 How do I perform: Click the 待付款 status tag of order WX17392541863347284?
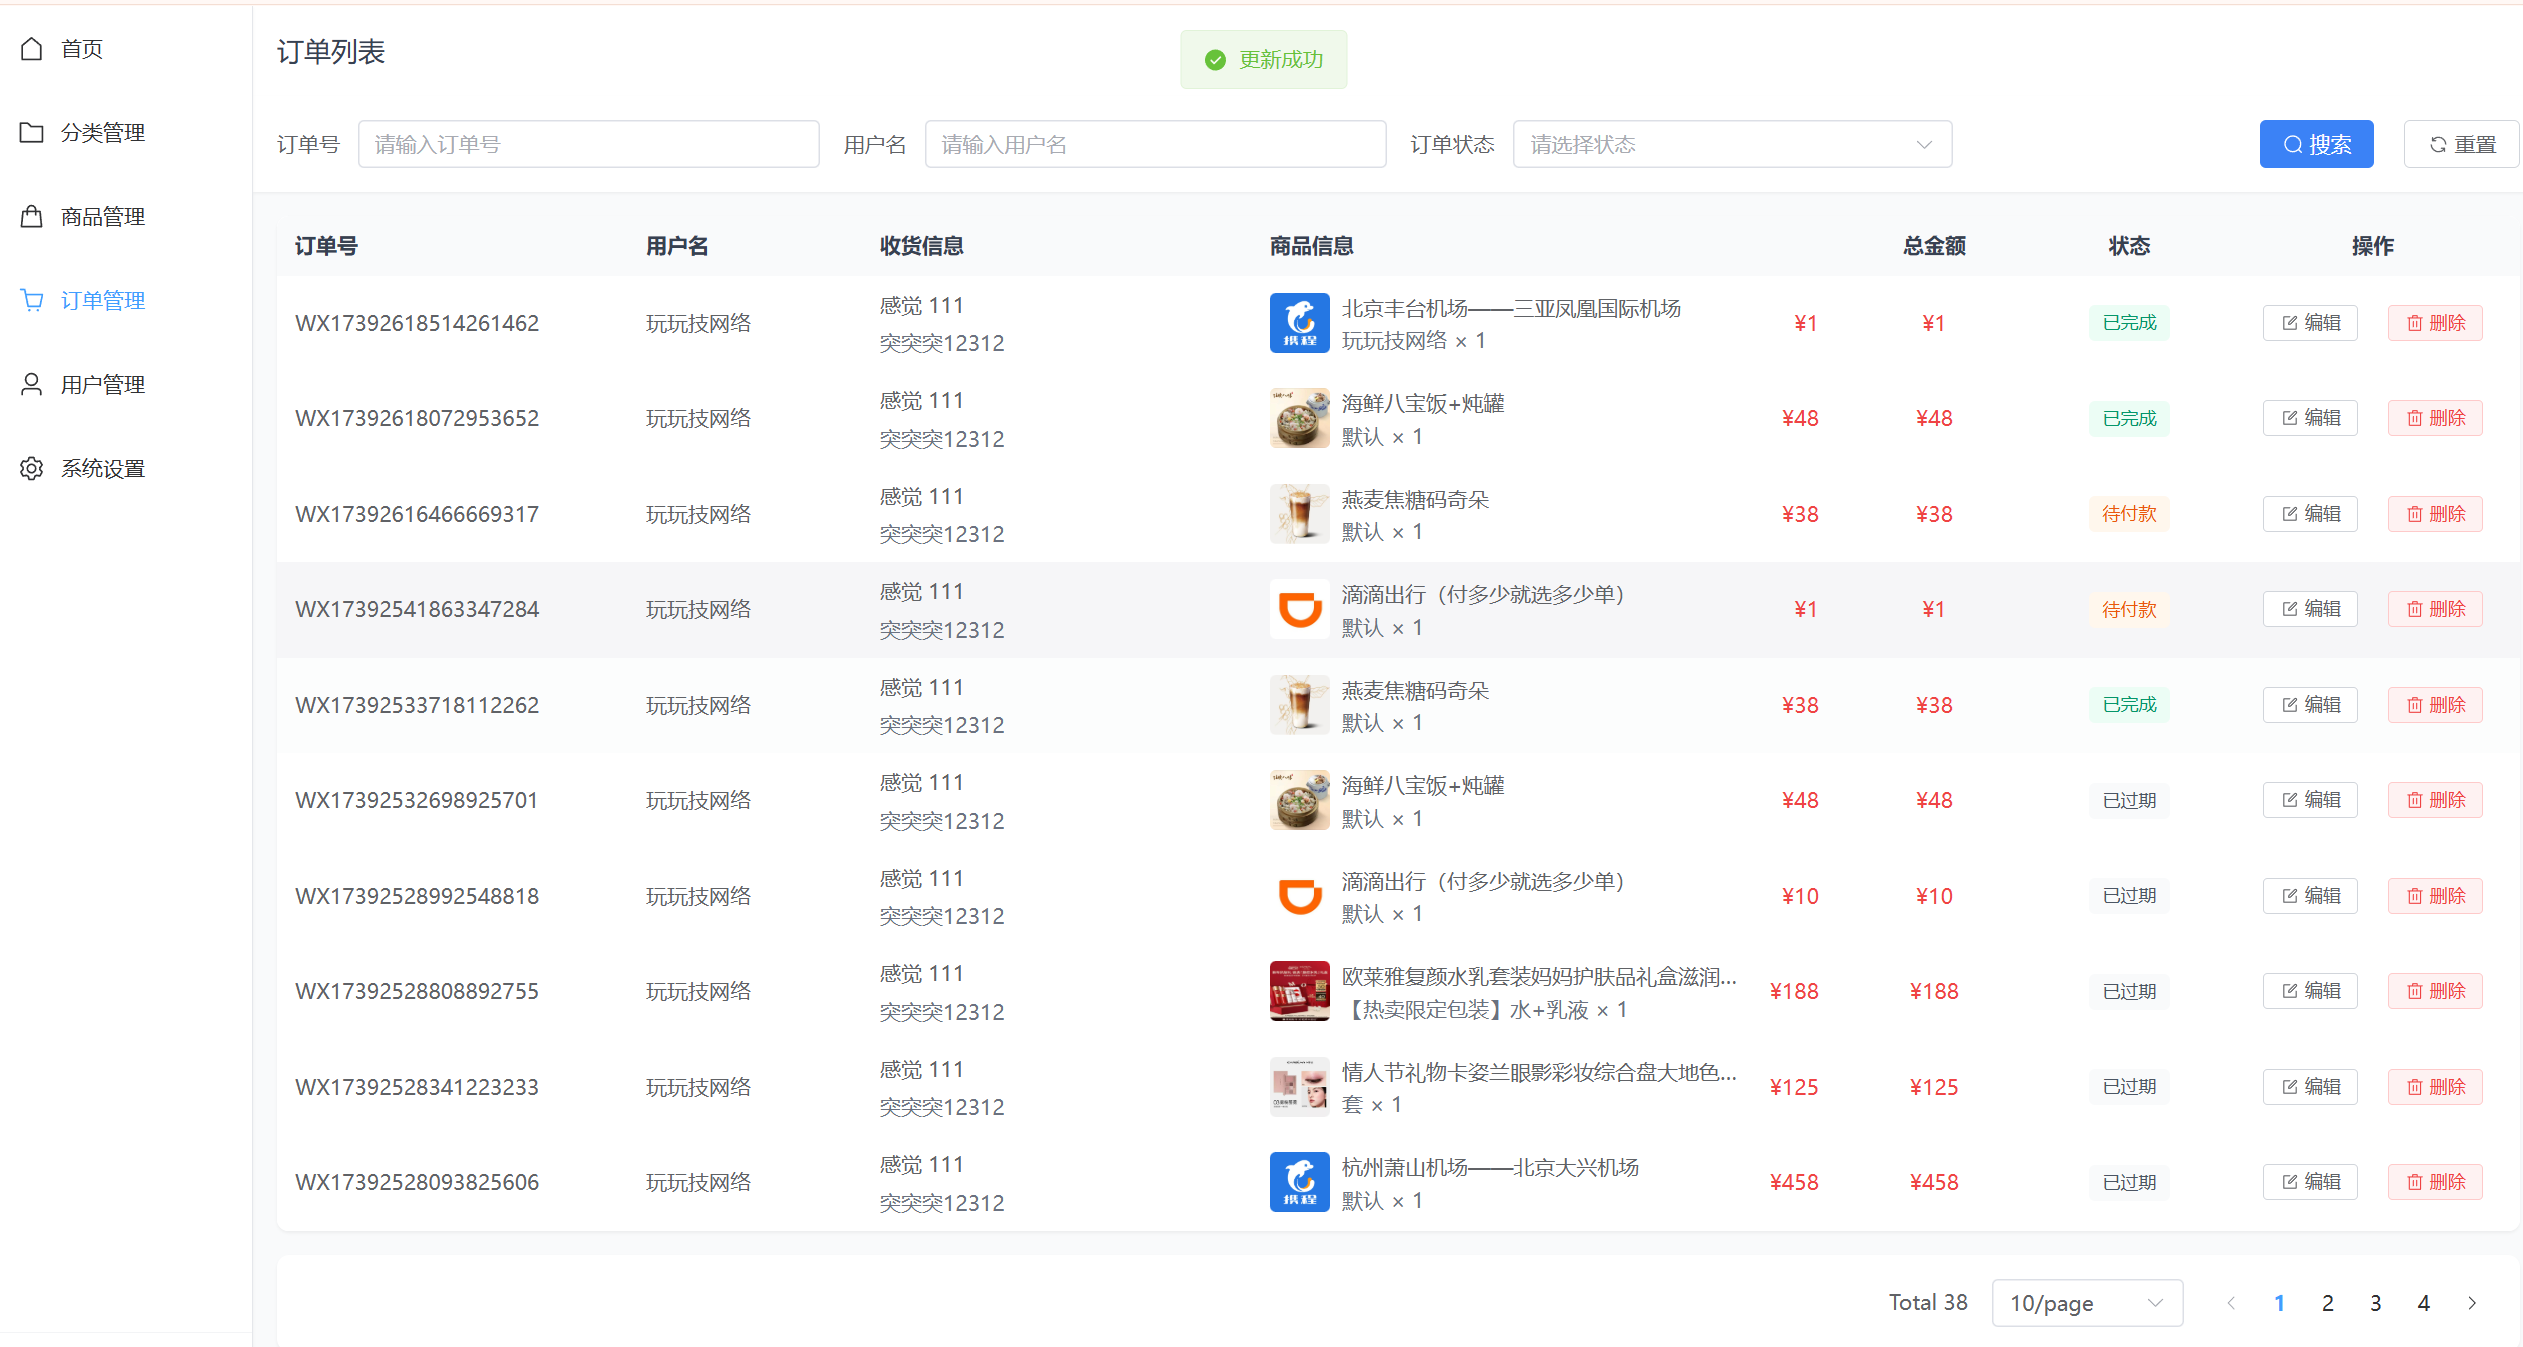[x=2129, y=609]
